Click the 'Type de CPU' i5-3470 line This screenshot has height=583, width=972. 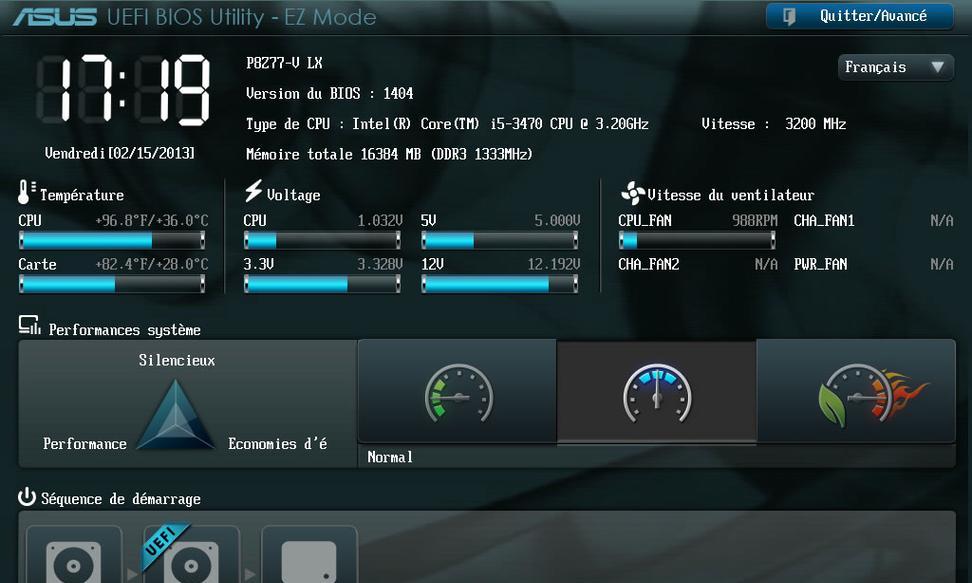point(448,124)
